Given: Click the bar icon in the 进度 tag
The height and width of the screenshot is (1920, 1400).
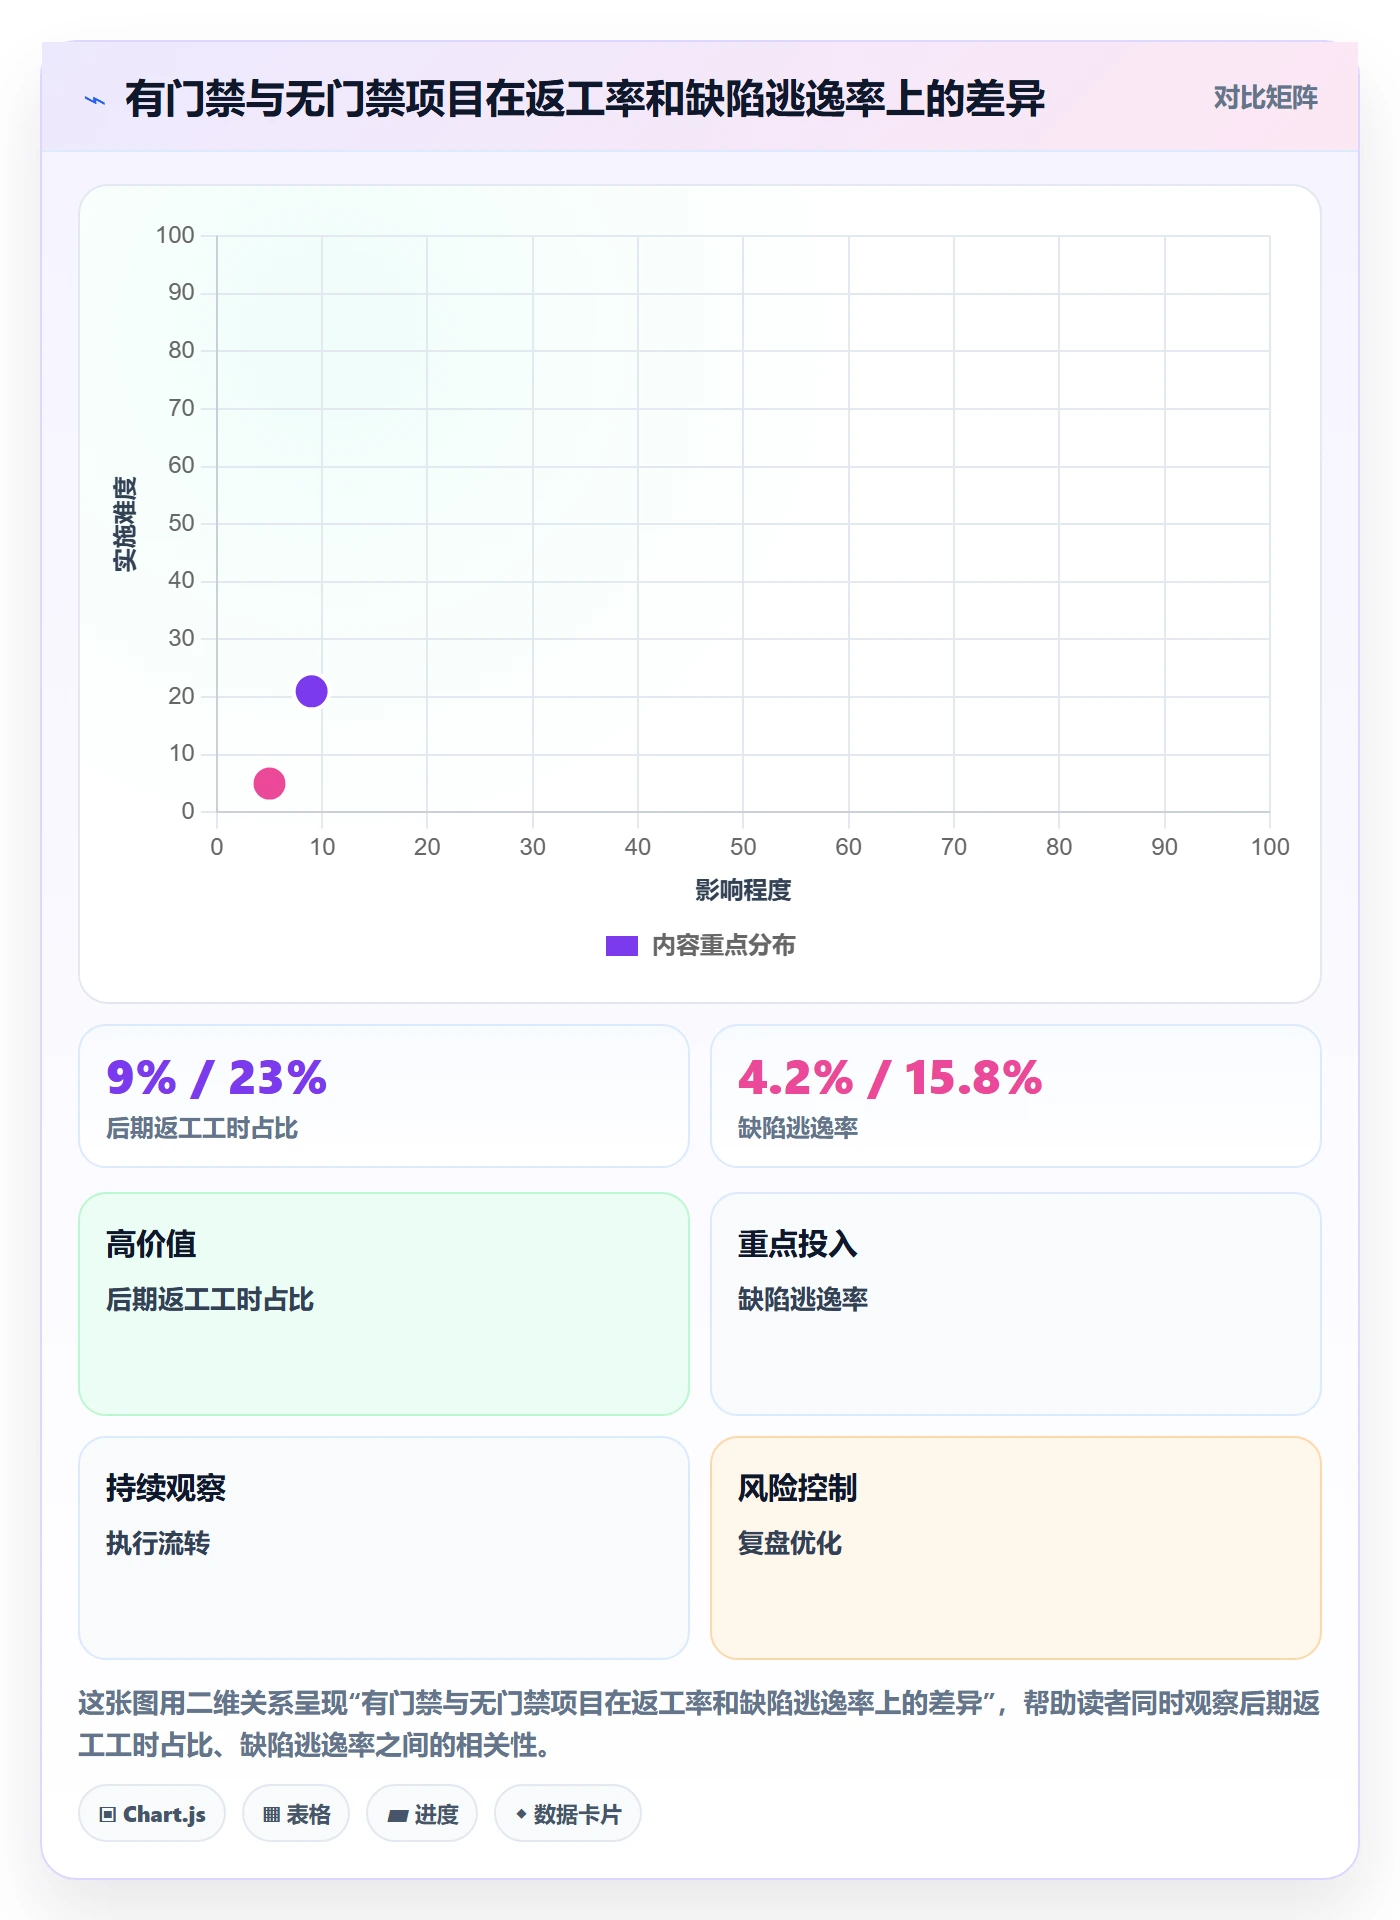Looking at the screenshot, I should [x=398, y=1815].
